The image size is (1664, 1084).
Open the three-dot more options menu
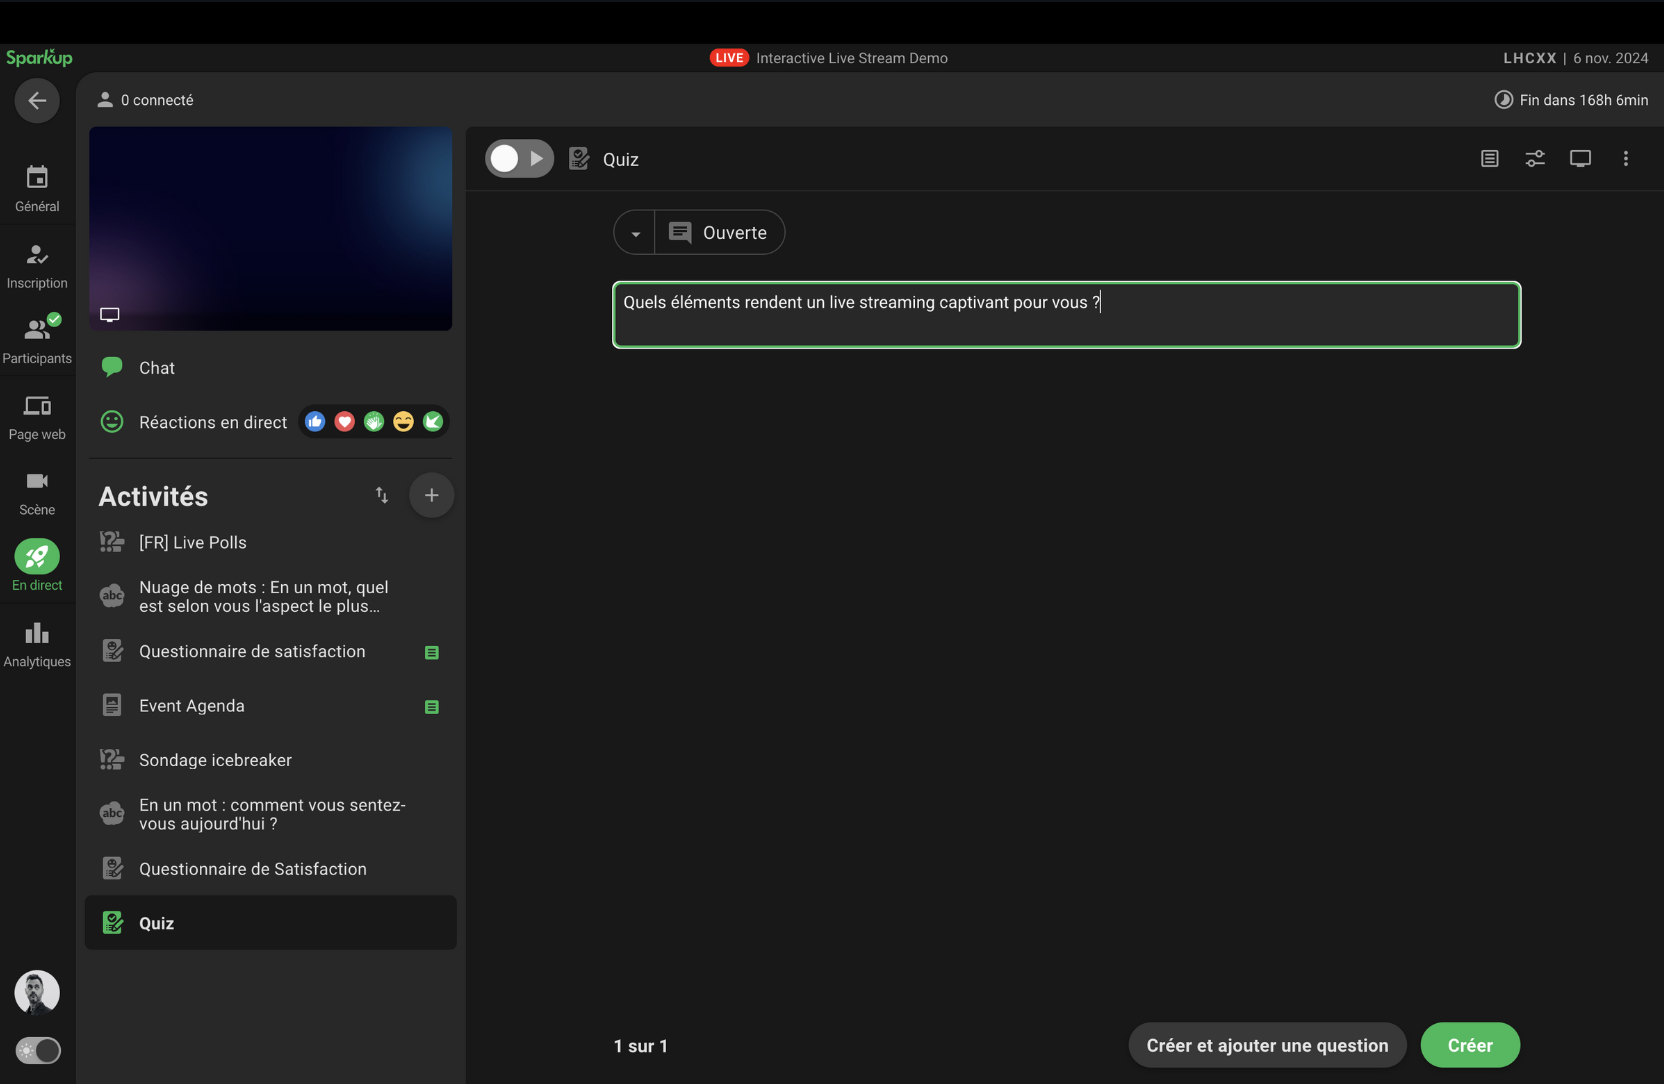[1625, 159]
